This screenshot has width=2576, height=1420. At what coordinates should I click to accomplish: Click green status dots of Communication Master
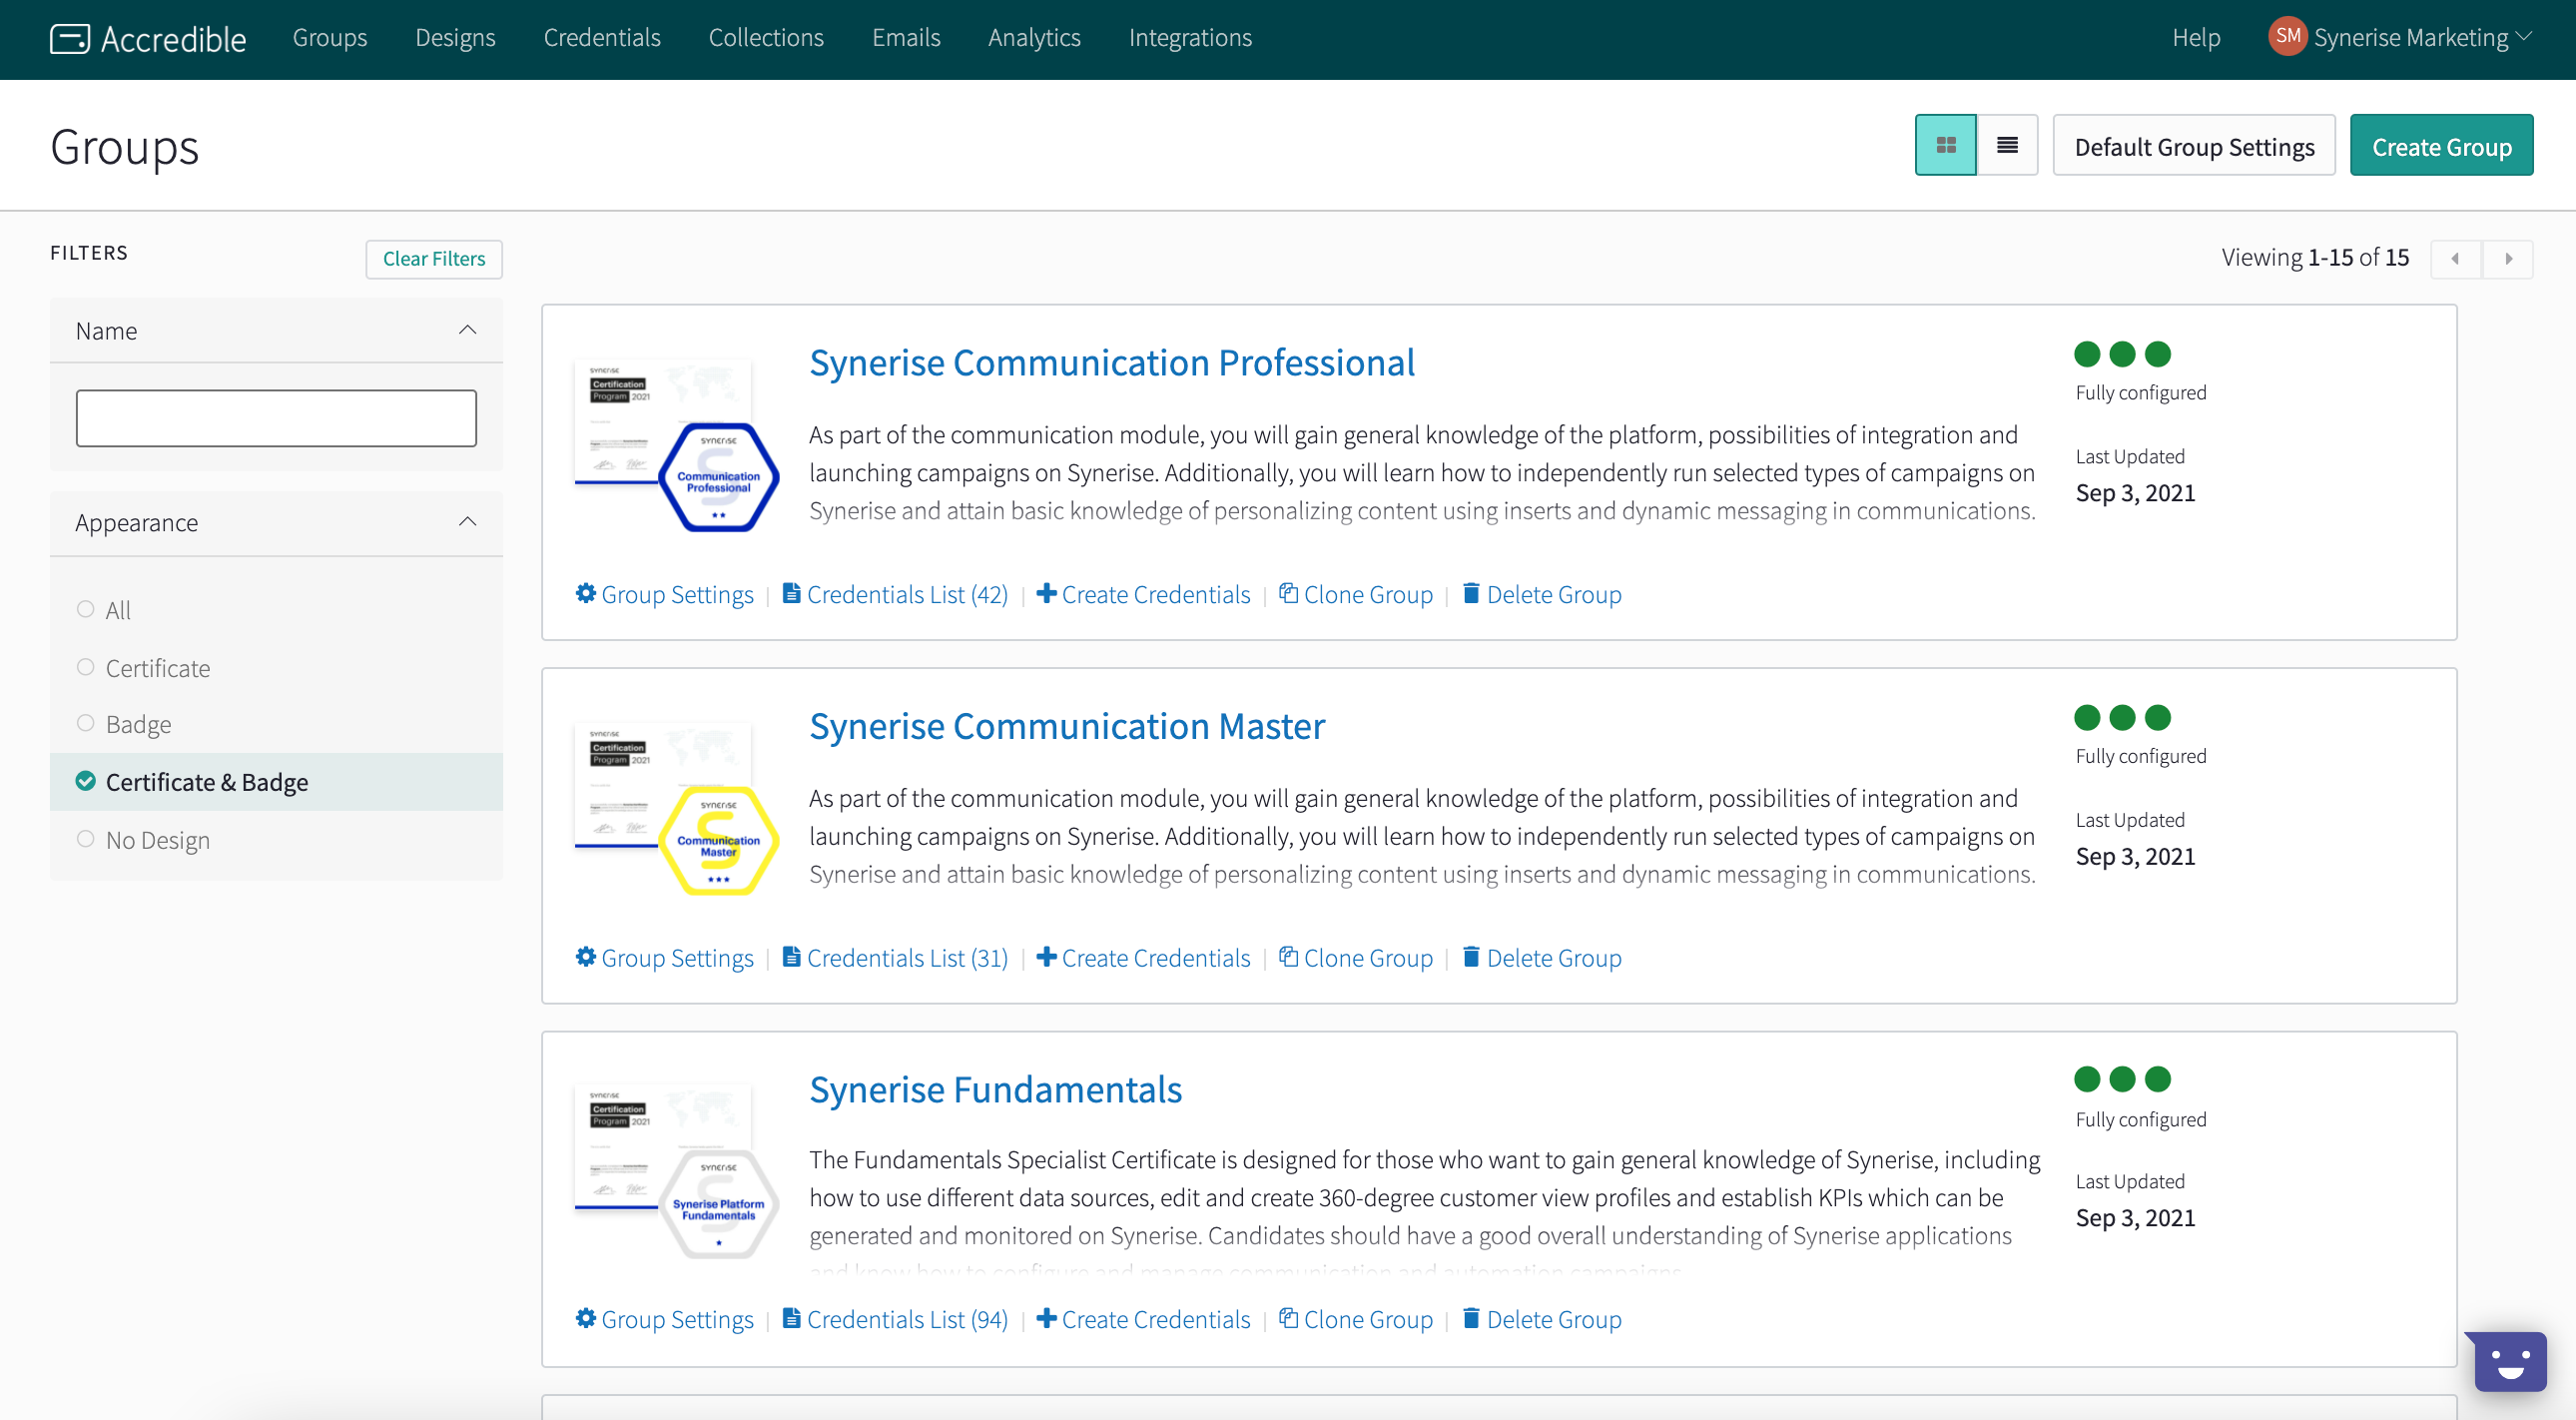coord(2122,717)
